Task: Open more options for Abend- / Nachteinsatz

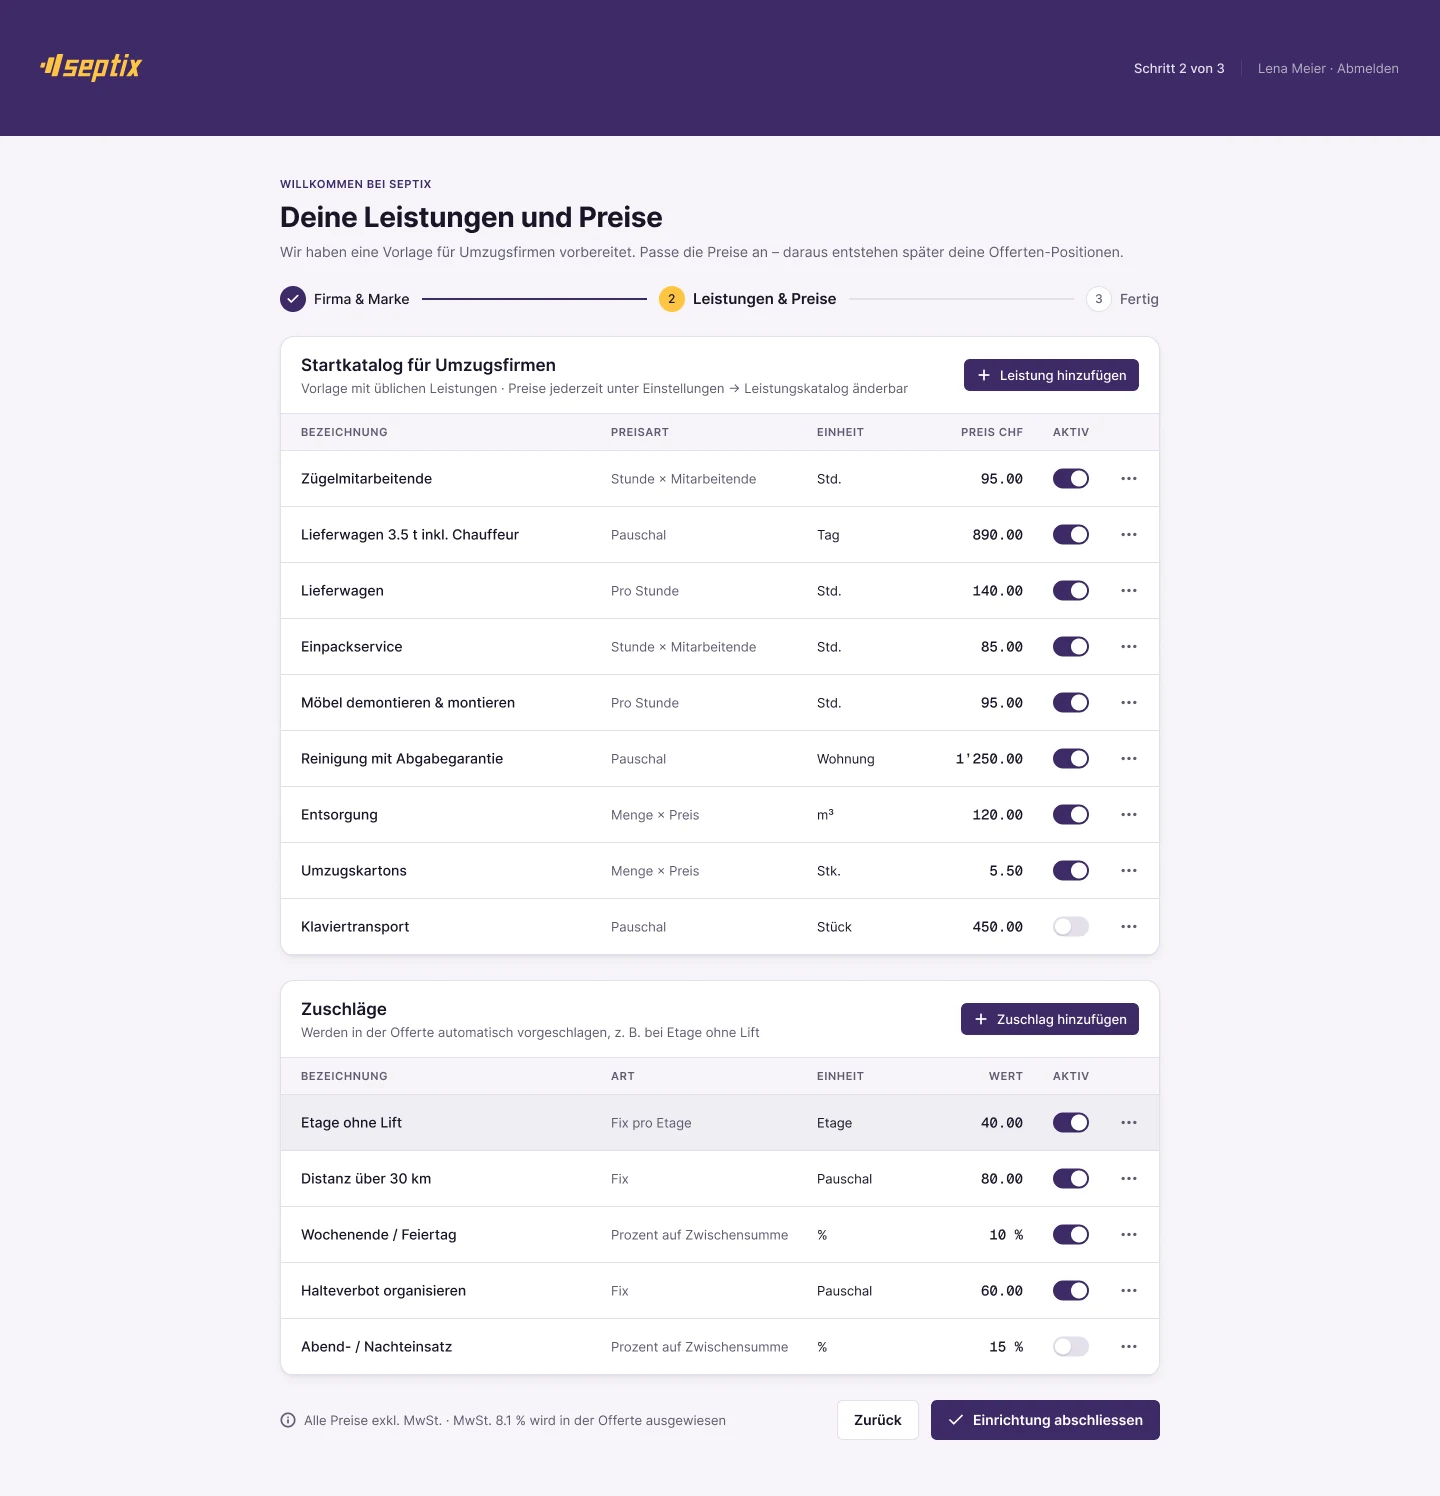Action: click(x=1129, y=1347)
